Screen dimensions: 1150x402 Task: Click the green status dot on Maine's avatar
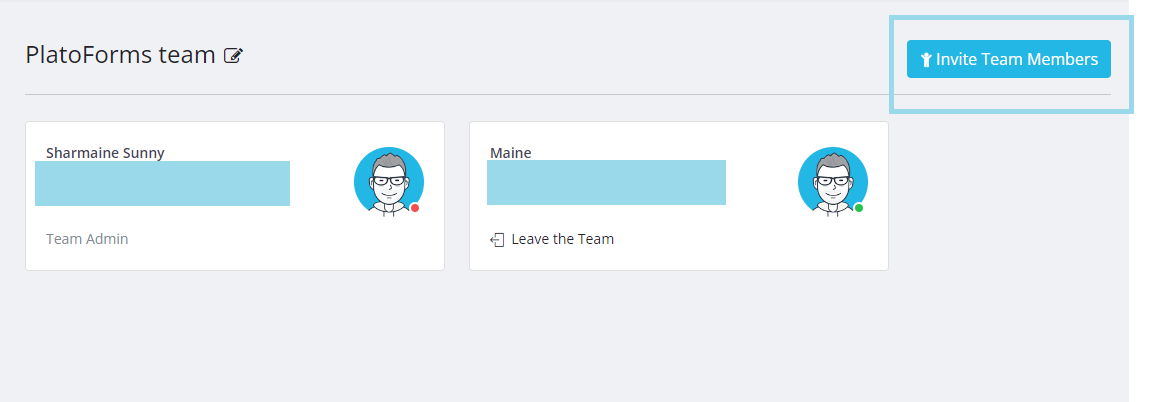pos(859,208)
